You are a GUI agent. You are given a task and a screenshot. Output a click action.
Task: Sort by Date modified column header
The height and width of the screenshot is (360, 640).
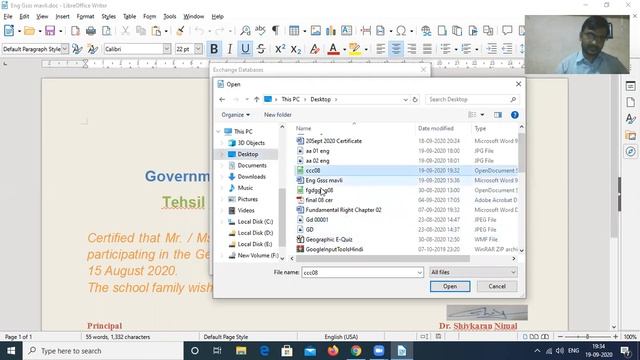pyautogui.click(x=436, y=128)
